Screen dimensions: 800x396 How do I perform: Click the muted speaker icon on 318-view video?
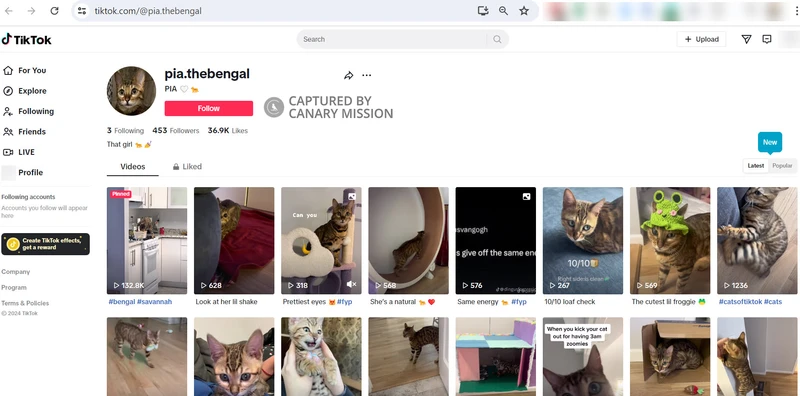pyautogui.click(x=352, y=284)
